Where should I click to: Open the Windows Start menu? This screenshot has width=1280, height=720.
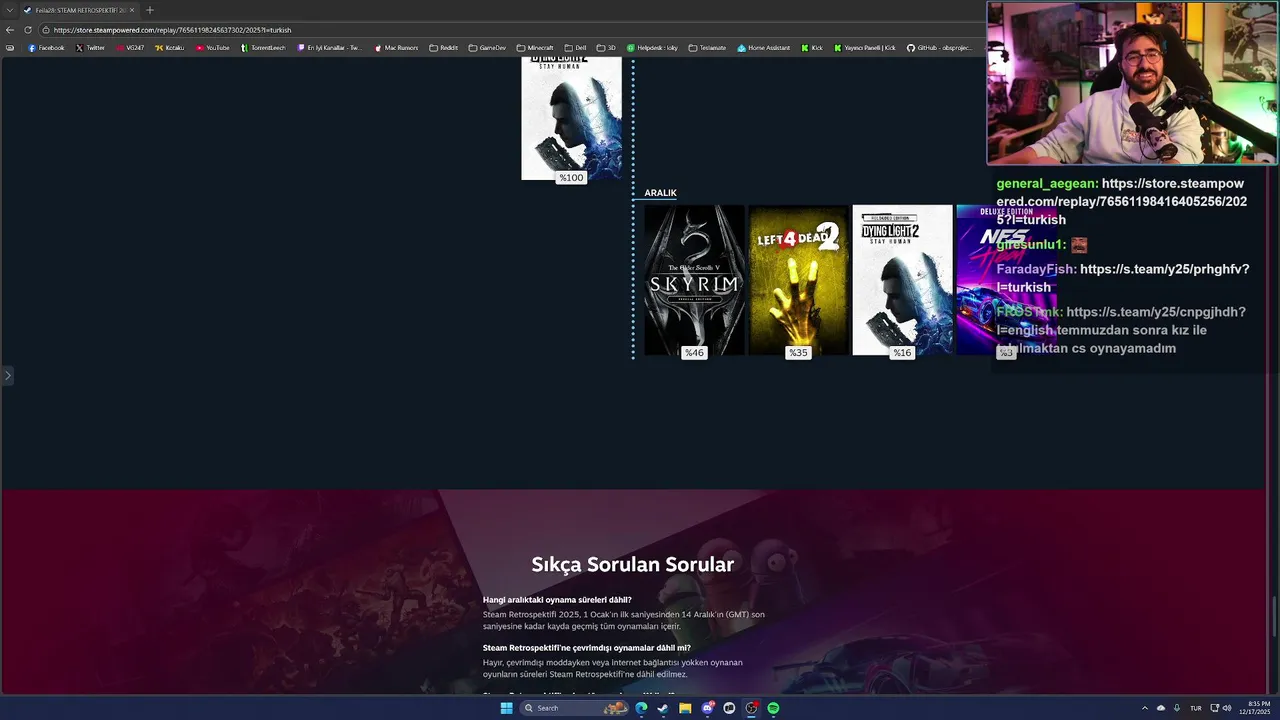506,708
